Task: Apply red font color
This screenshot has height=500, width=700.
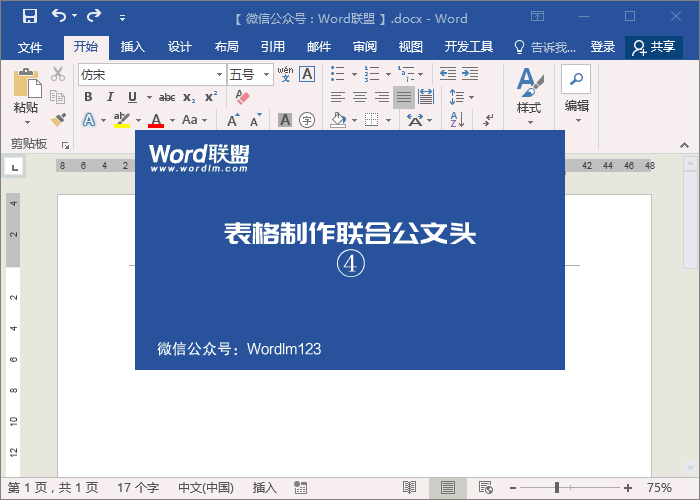Action: (x=156, y=120)
